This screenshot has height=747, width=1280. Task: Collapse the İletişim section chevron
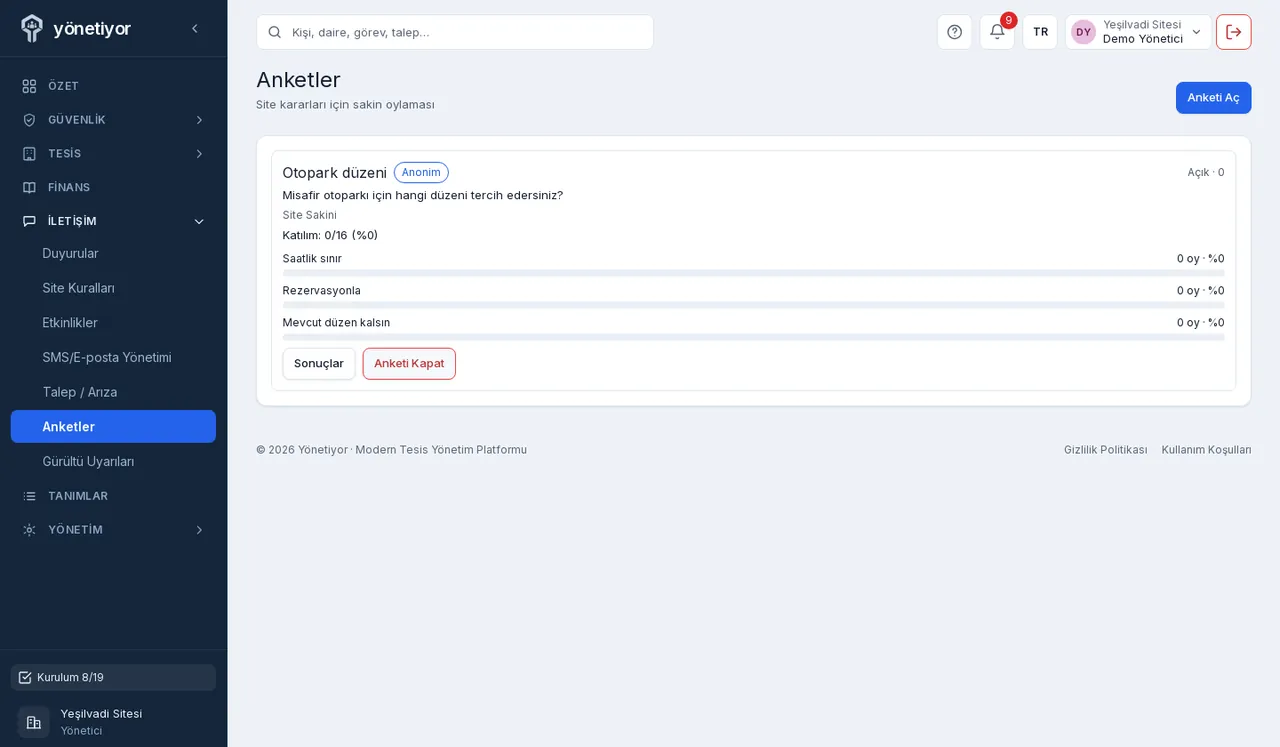point(199,221)
